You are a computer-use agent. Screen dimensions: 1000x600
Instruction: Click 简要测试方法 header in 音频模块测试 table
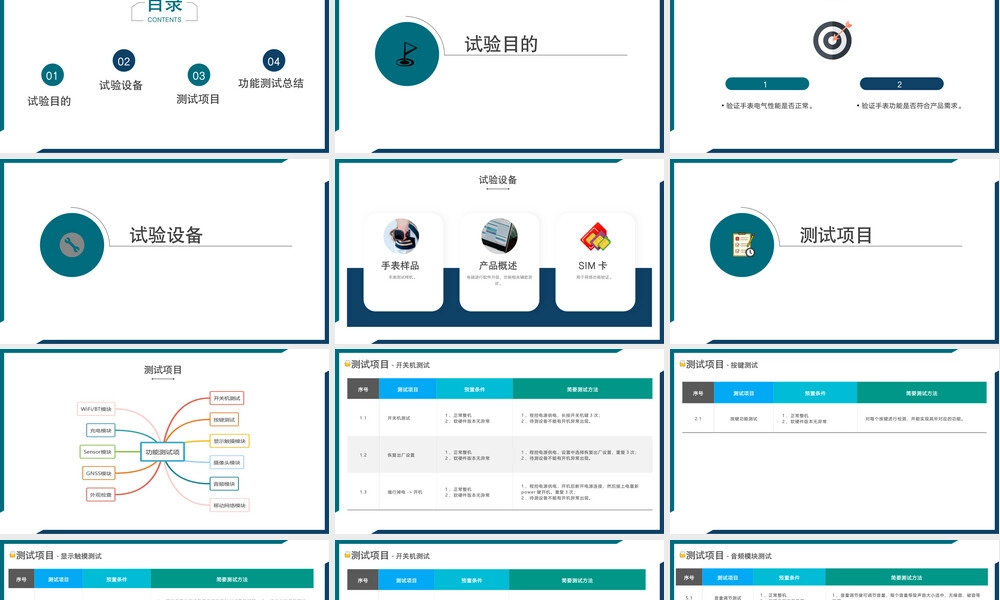pos(906,578)
